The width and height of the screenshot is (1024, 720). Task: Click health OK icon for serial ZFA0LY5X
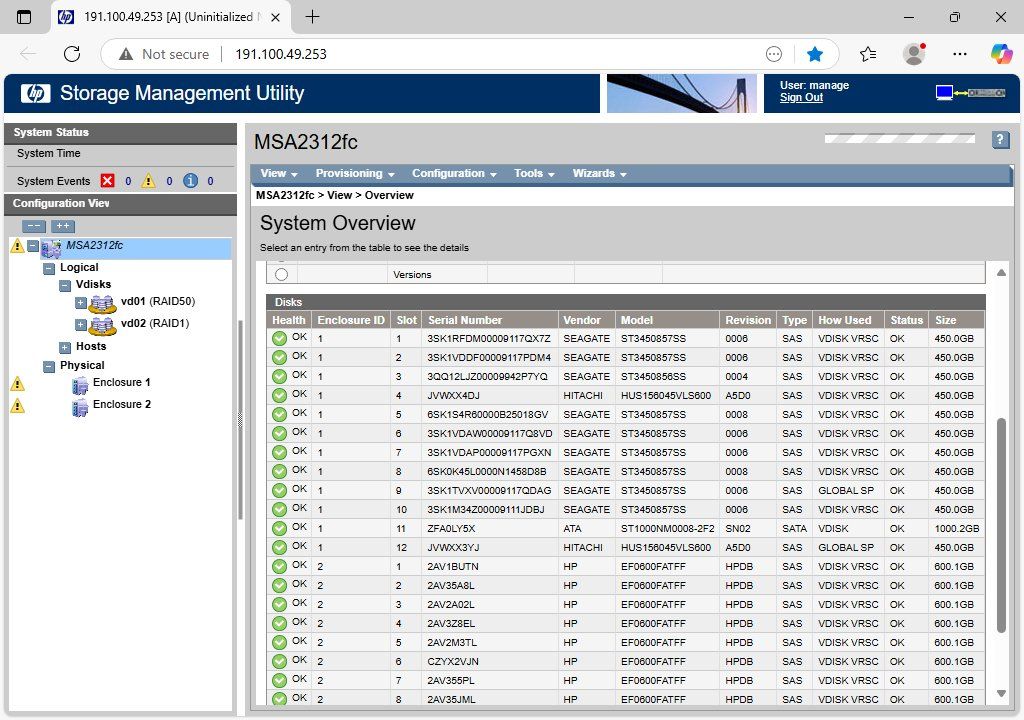tap(280, 529)
